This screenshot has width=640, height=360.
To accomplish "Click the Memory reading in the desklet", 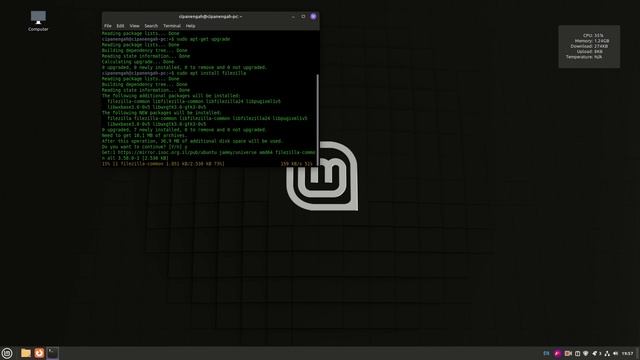I will [x=592, y=41].
